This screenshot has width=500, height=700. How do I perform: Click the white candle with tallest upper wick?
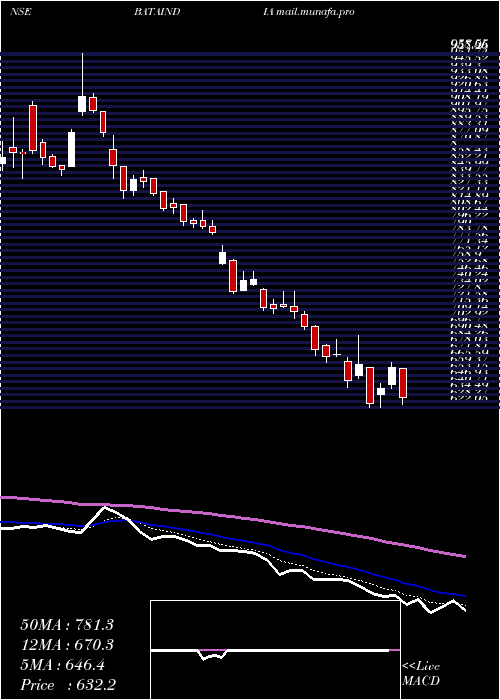82,104
